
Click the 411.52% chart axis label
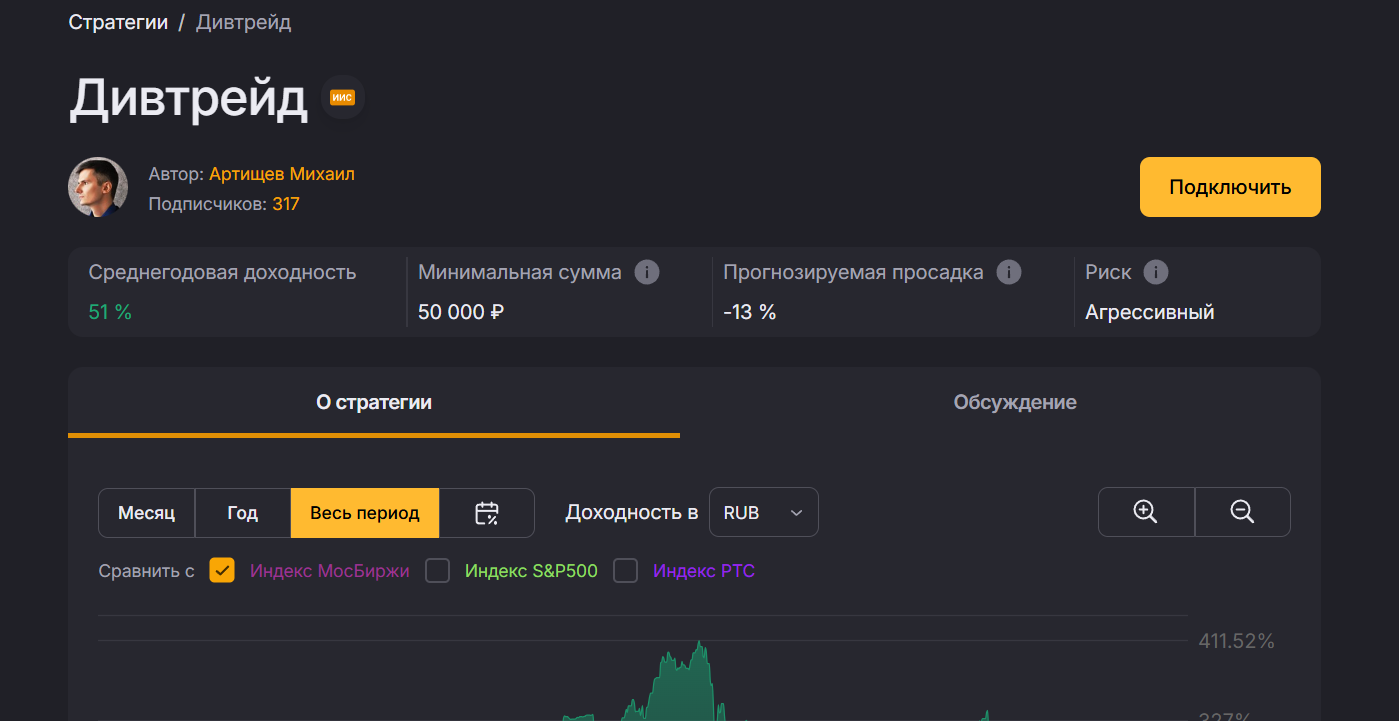click(1237, 641)
